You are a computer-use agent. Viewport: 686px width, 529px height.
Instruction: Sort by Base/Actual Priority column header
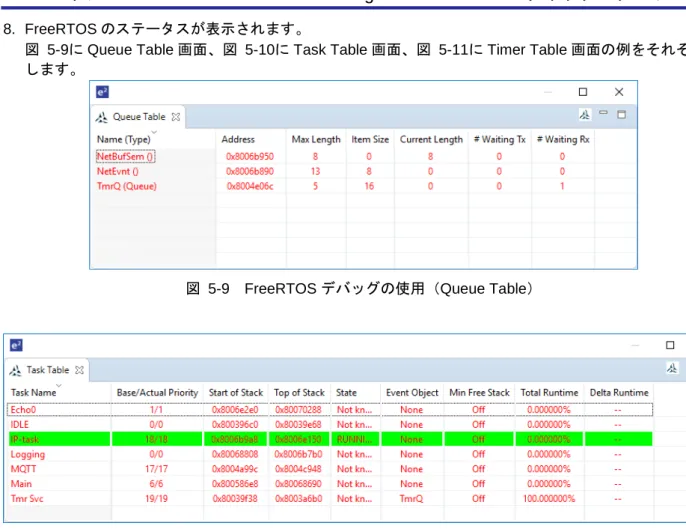click(157, 393)
